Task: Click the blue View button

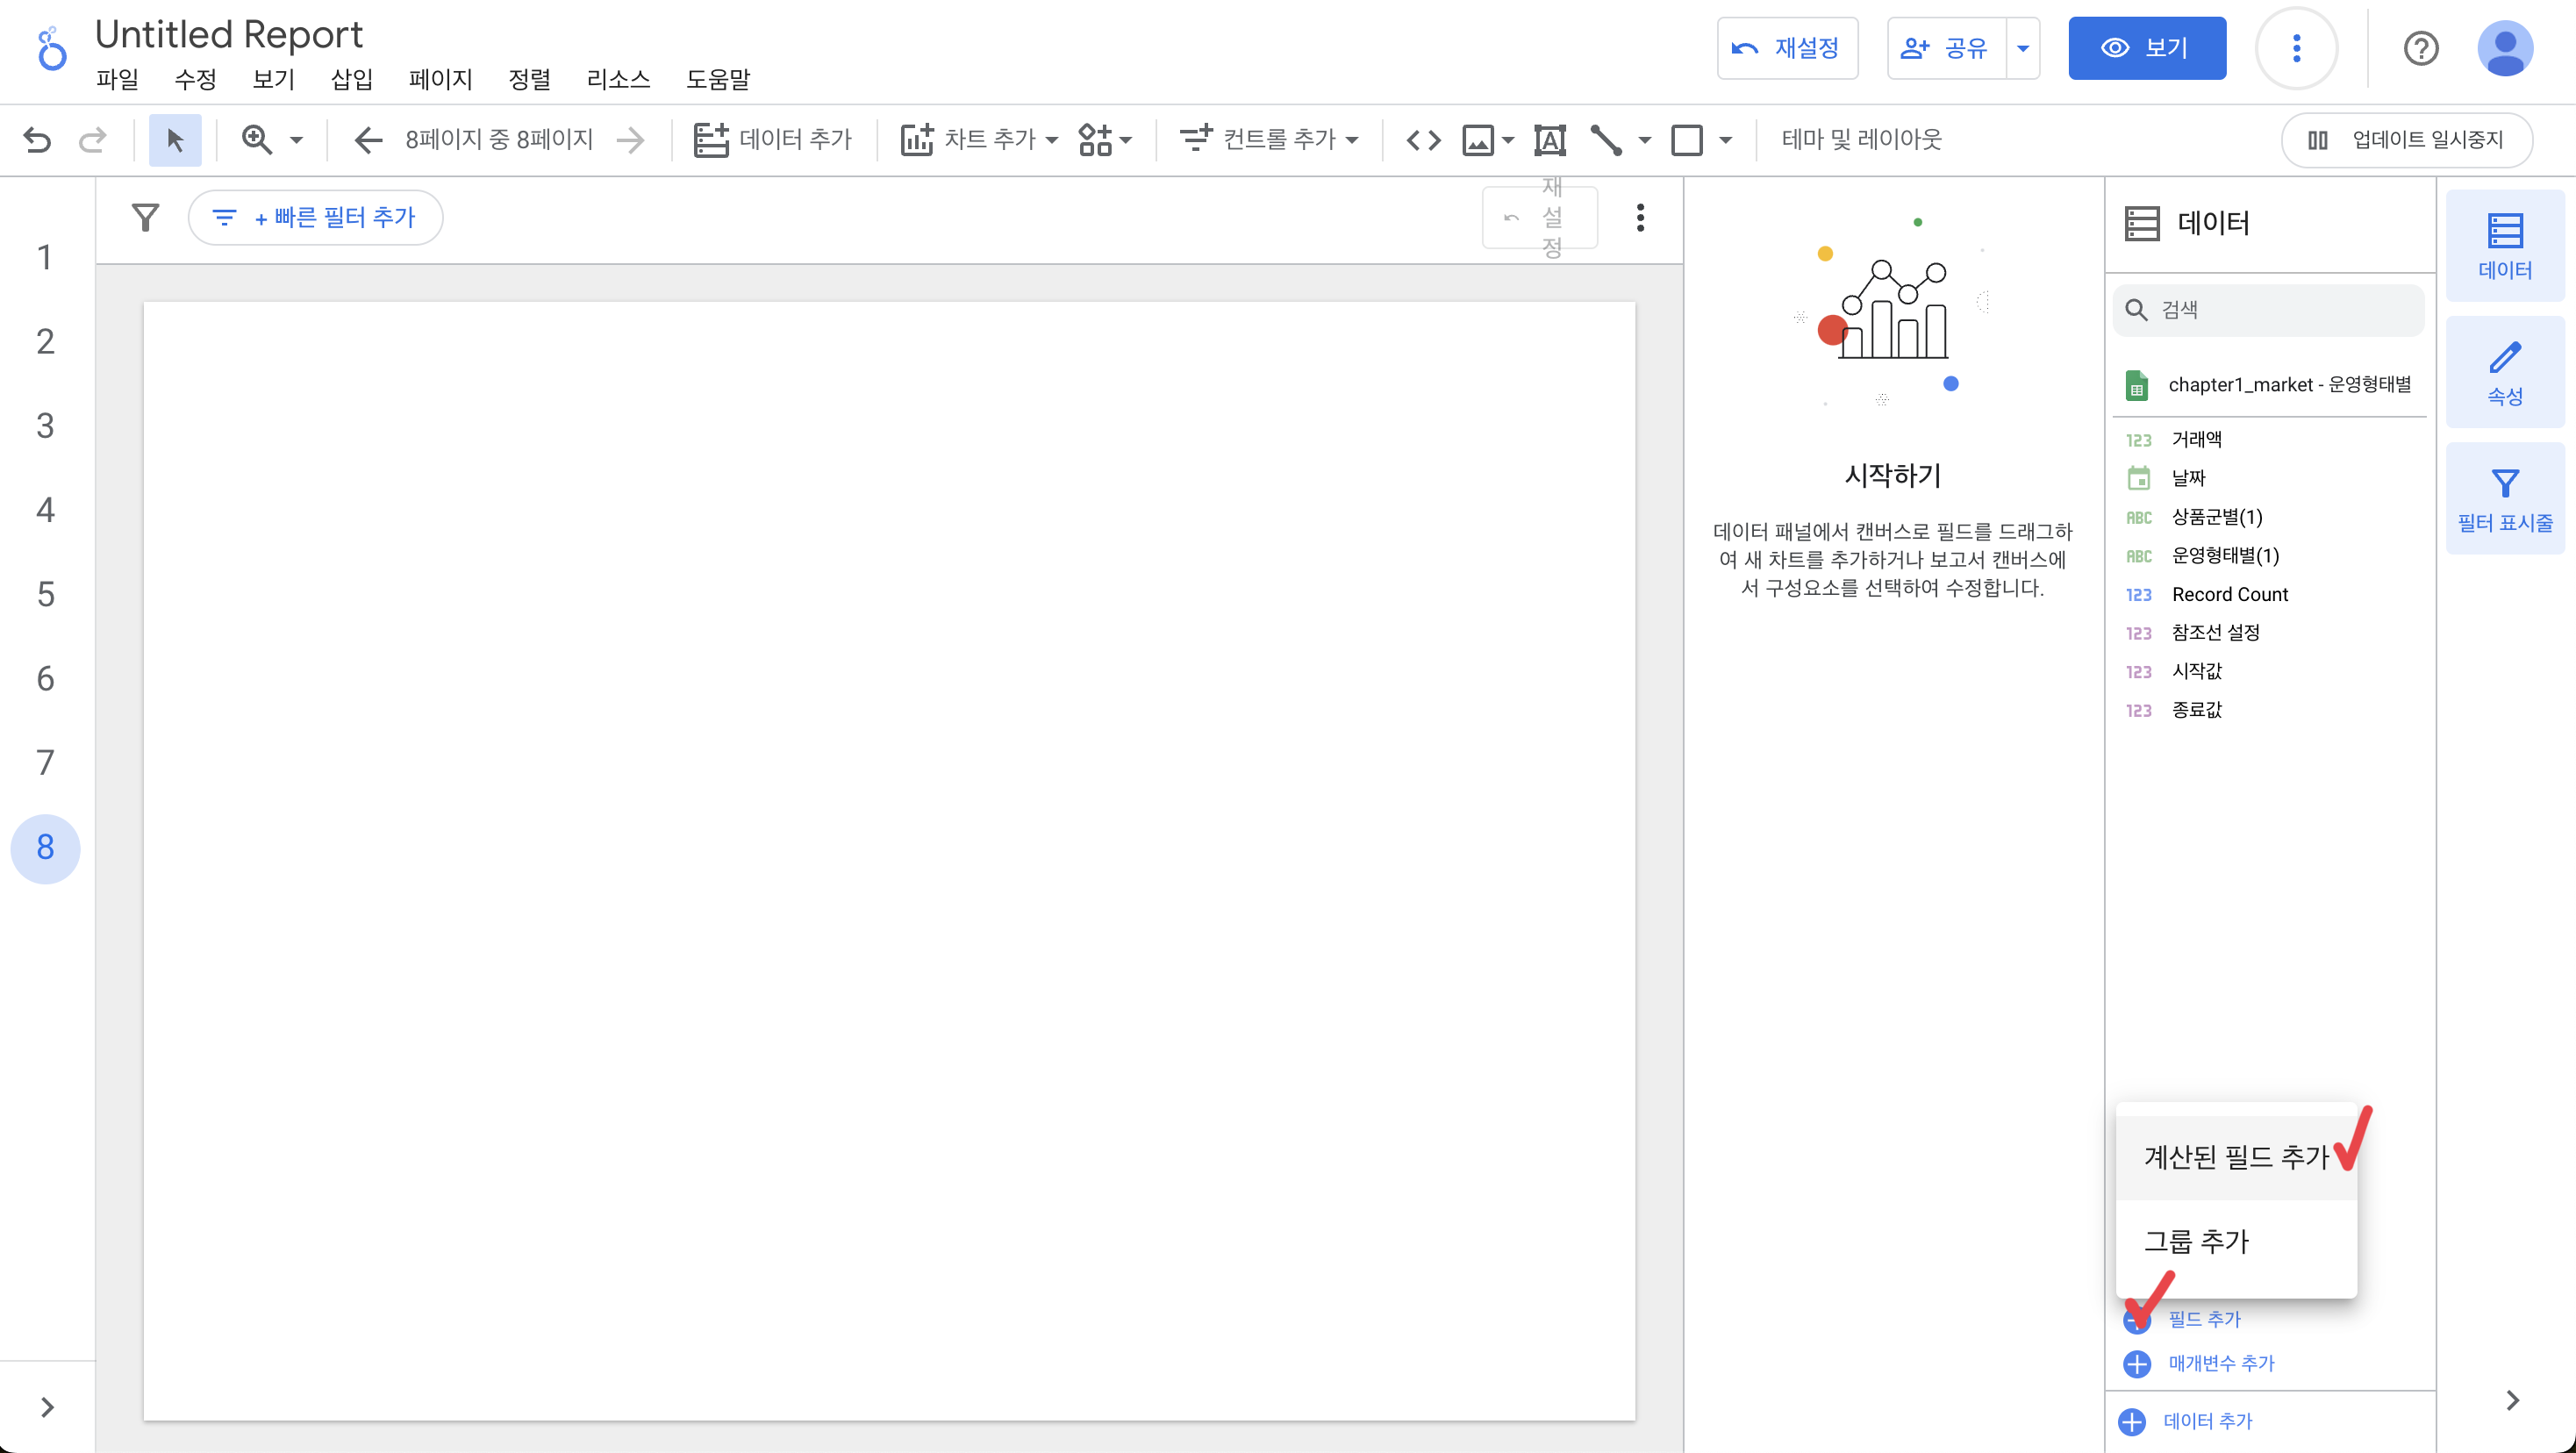Action: [x=2146, y=48]
